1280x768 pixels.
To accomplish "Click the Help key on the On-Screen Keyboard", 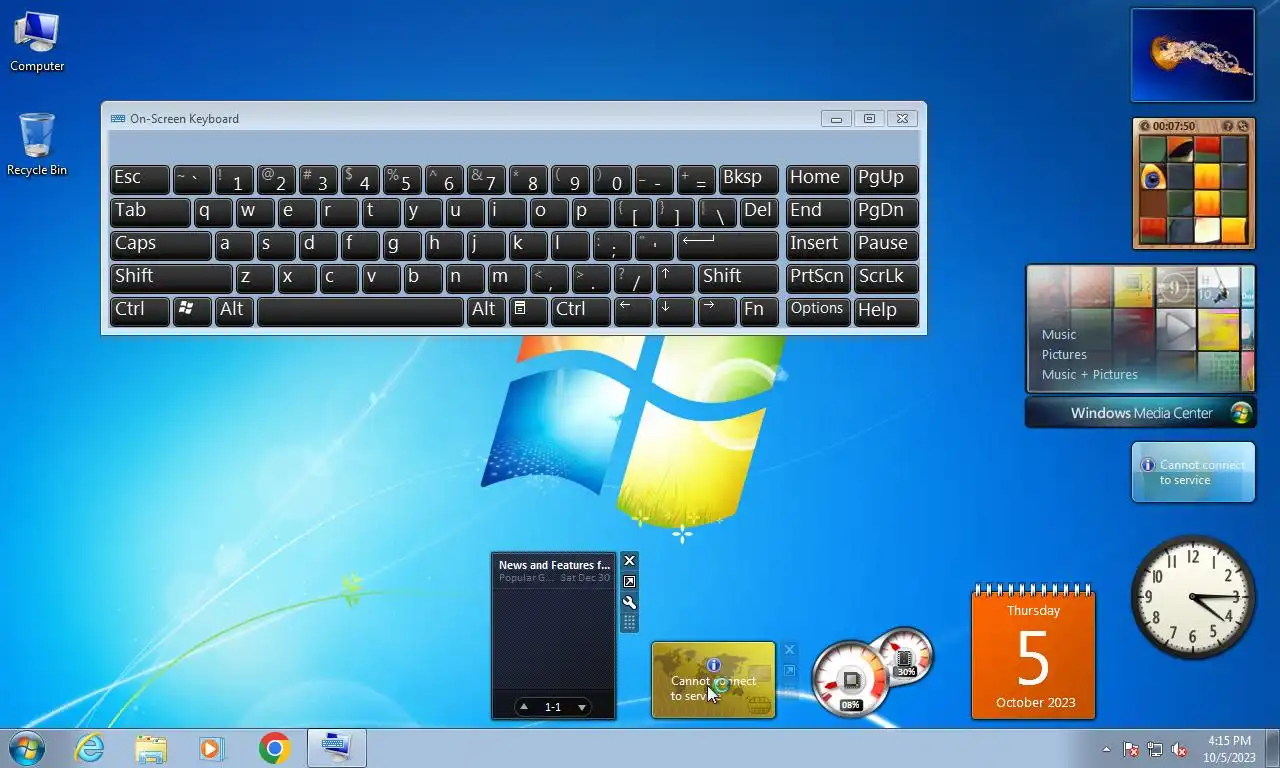I will point(886,310).
